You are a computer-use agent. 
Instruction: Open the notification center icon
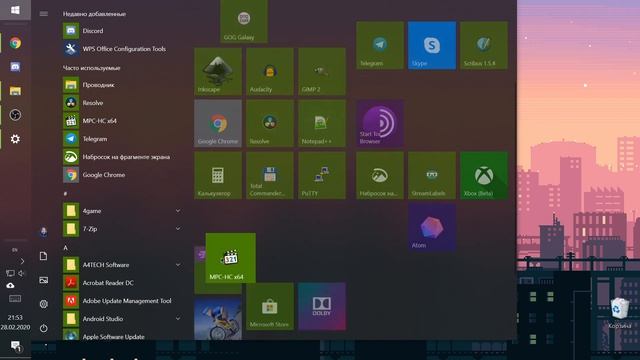coord(15,346)
